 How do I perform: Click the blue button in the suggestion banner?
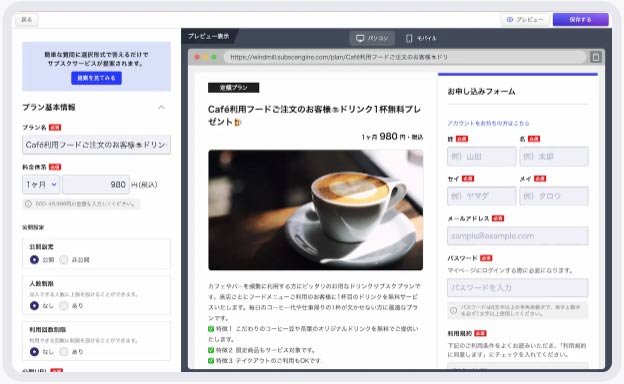pos(96,78)
